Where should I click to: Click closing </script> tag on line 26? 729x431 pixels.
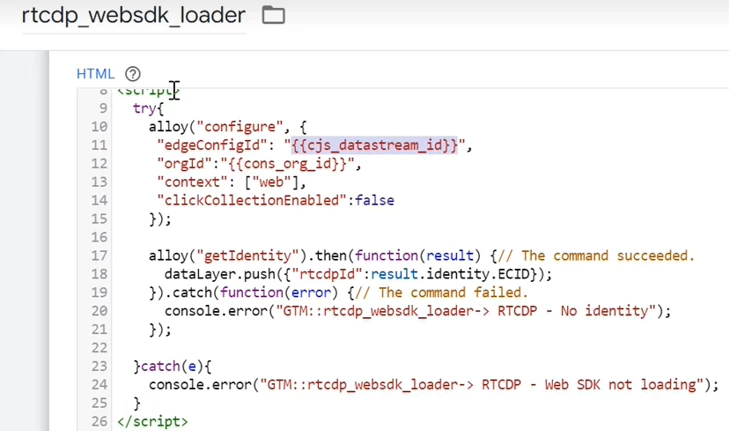point(152,422)
